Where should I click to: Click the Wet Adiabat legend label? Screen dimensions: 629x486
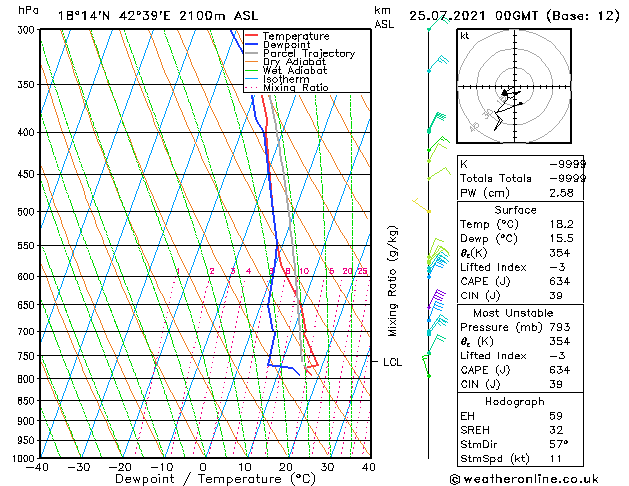tap(295, 71)
